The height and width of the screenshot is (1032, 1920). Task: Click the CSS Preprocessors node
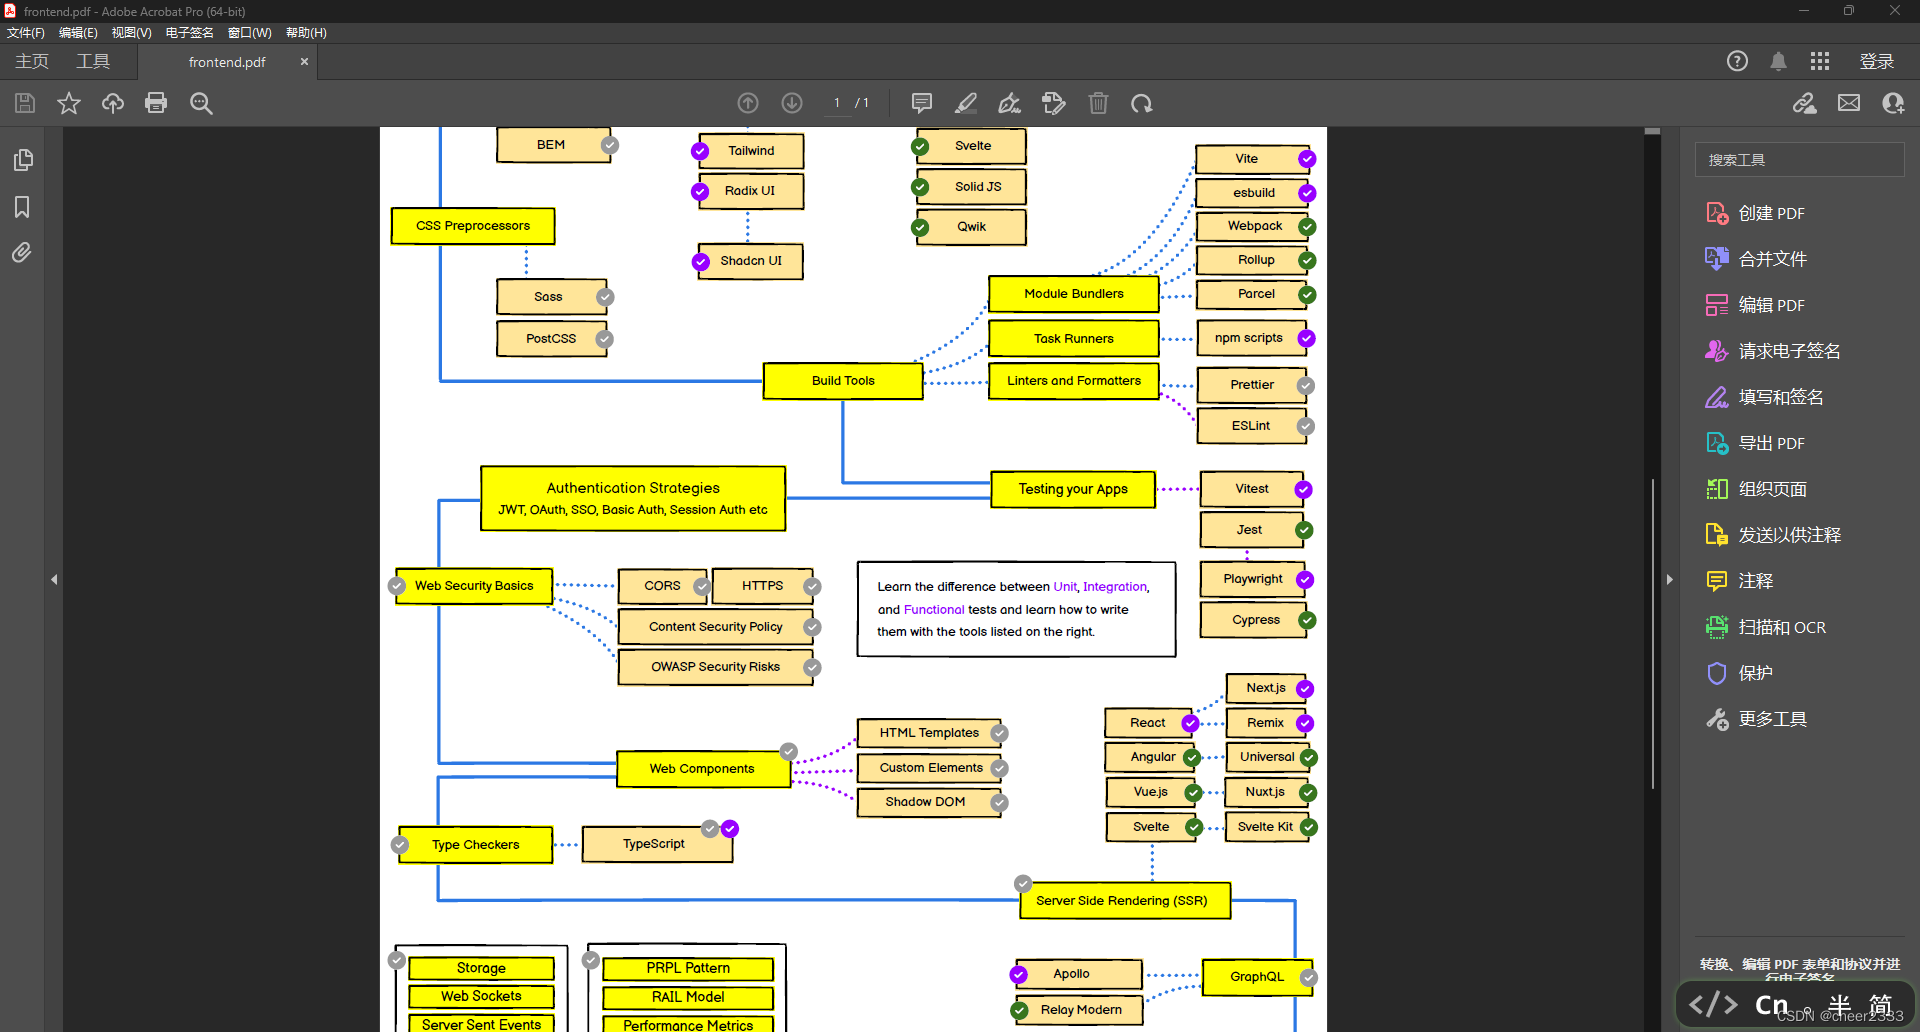pyautogui.click(x=473, y=226)
